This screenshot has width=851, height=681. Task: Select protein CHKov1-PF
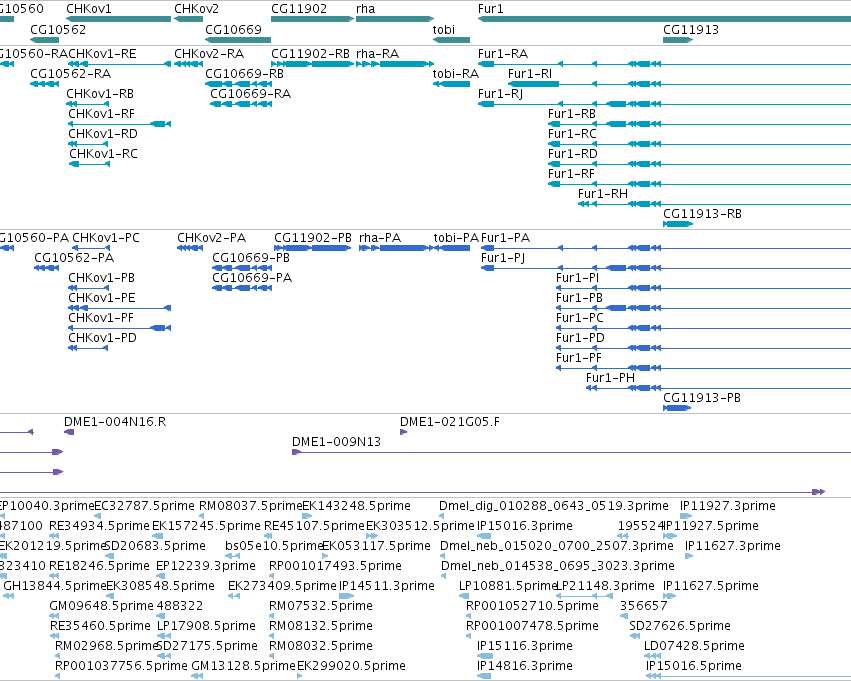point(101,318)
